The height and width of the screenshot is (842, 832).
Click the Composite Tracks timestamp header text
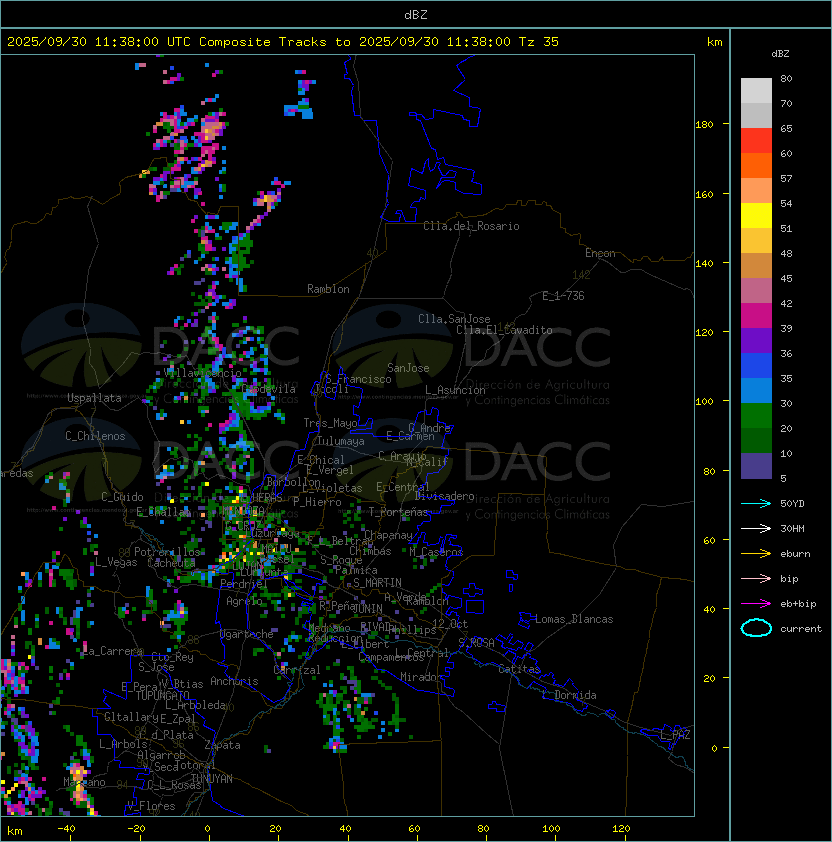(283, 42)
